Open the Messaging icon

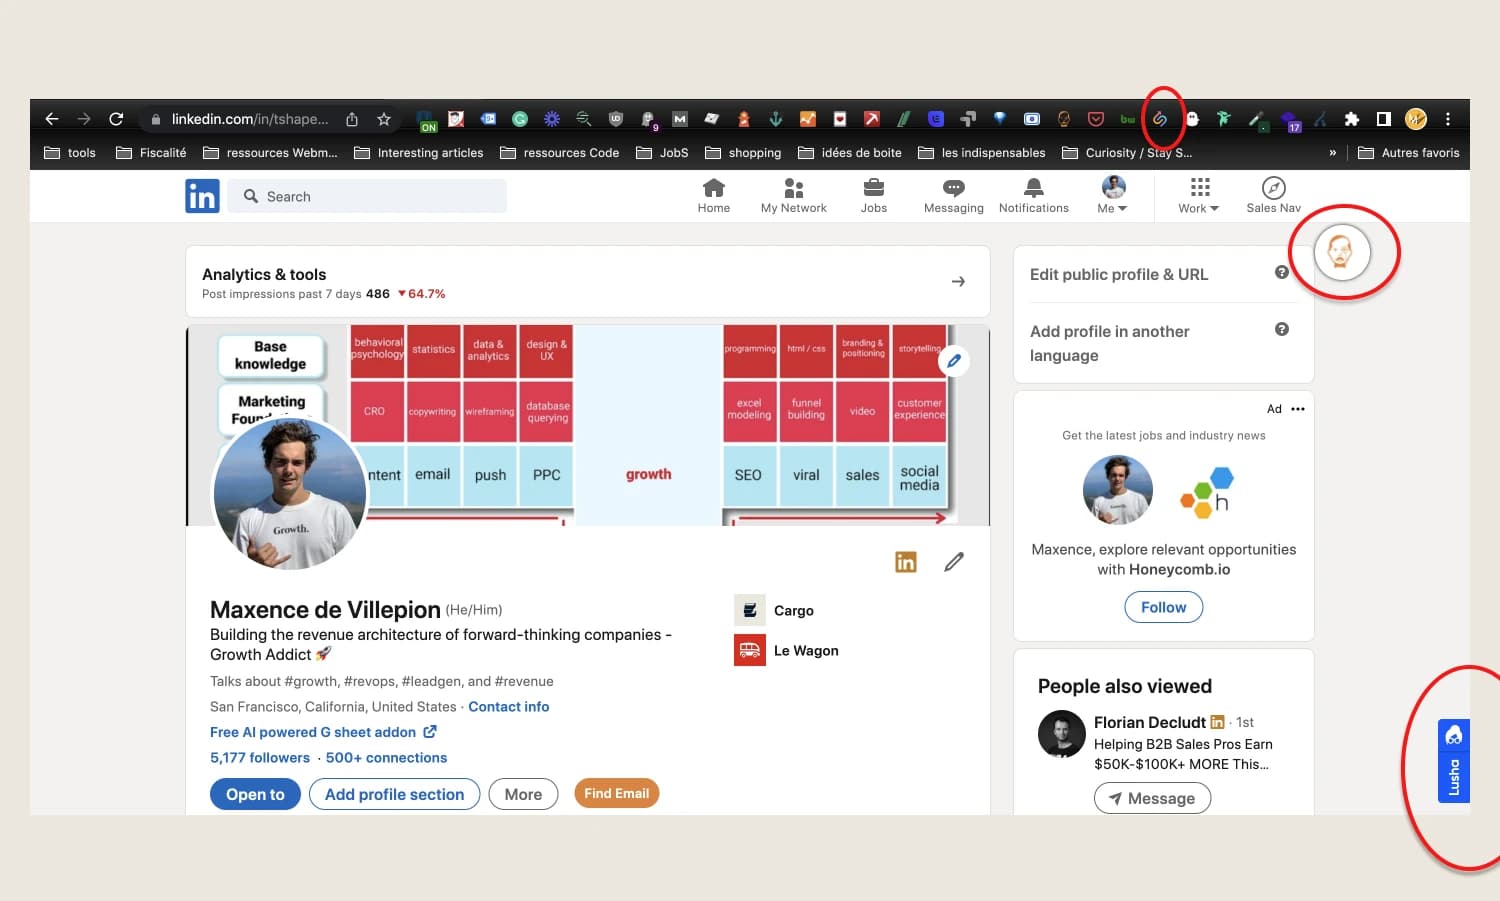coord(953,187)
